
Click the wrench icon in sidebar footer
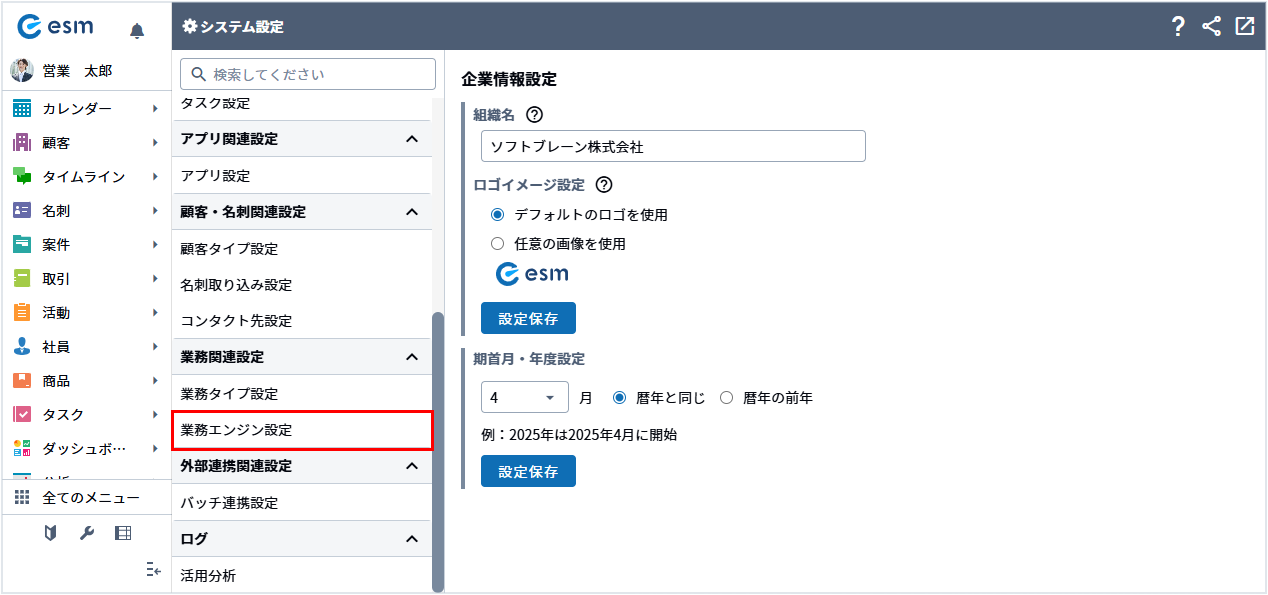click(87, 533)
